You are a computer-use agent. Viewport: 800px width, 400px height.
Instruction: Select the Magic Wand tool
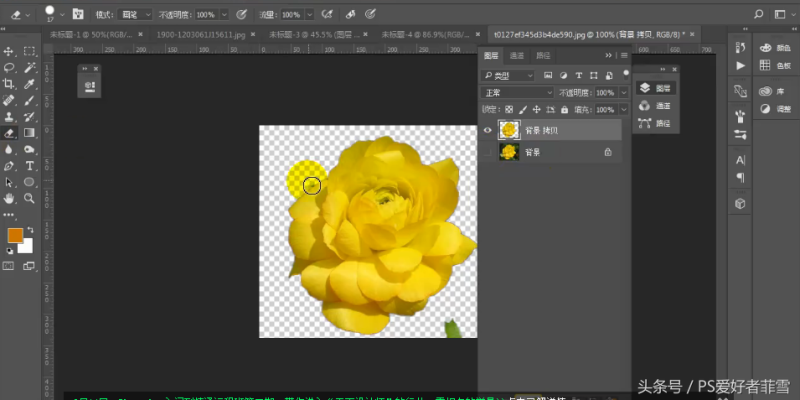coord(30,67)
